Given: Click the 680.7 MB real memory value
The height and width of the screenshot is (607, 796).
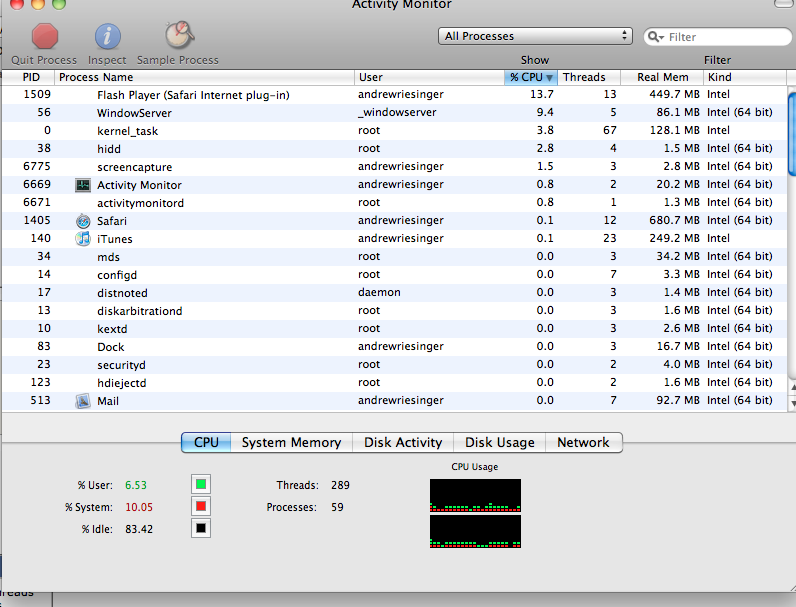Looking at the screenshot, I should click(x=674, y=220).
